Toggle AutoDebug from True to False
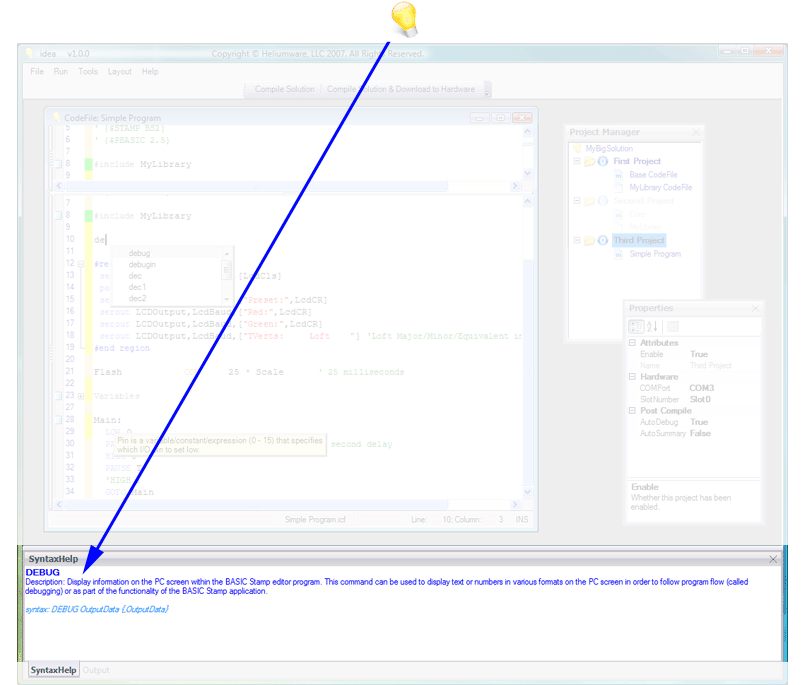 tap(699, 422)
